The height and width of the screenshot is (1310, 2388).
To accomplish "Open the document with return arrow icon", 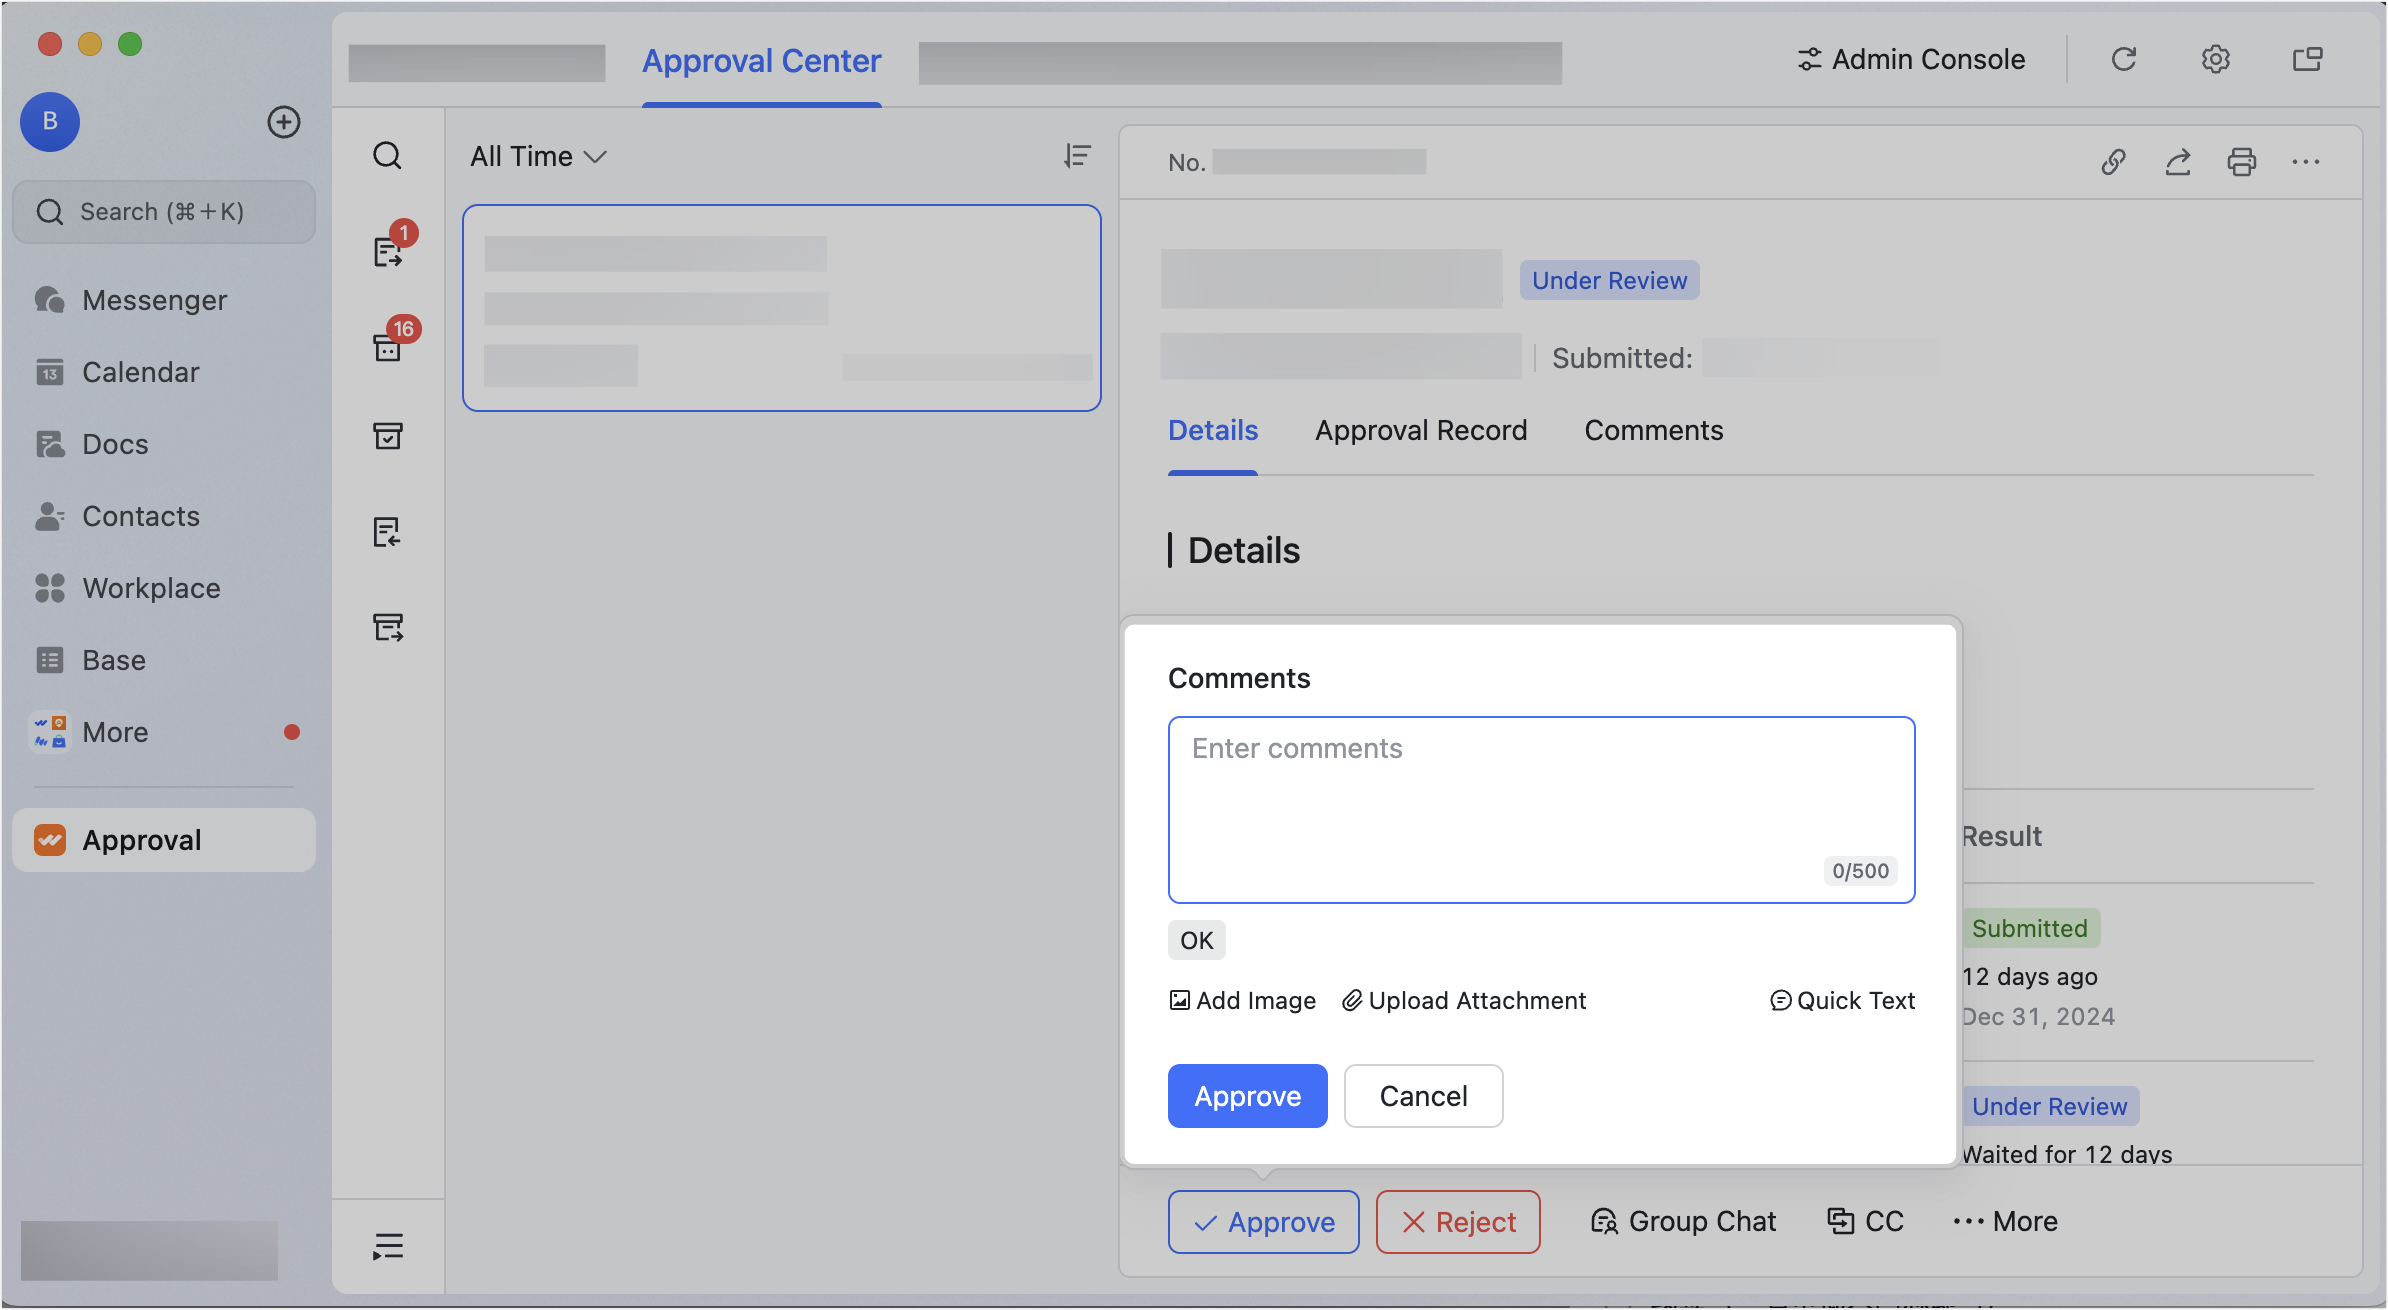I will [388, 532].
